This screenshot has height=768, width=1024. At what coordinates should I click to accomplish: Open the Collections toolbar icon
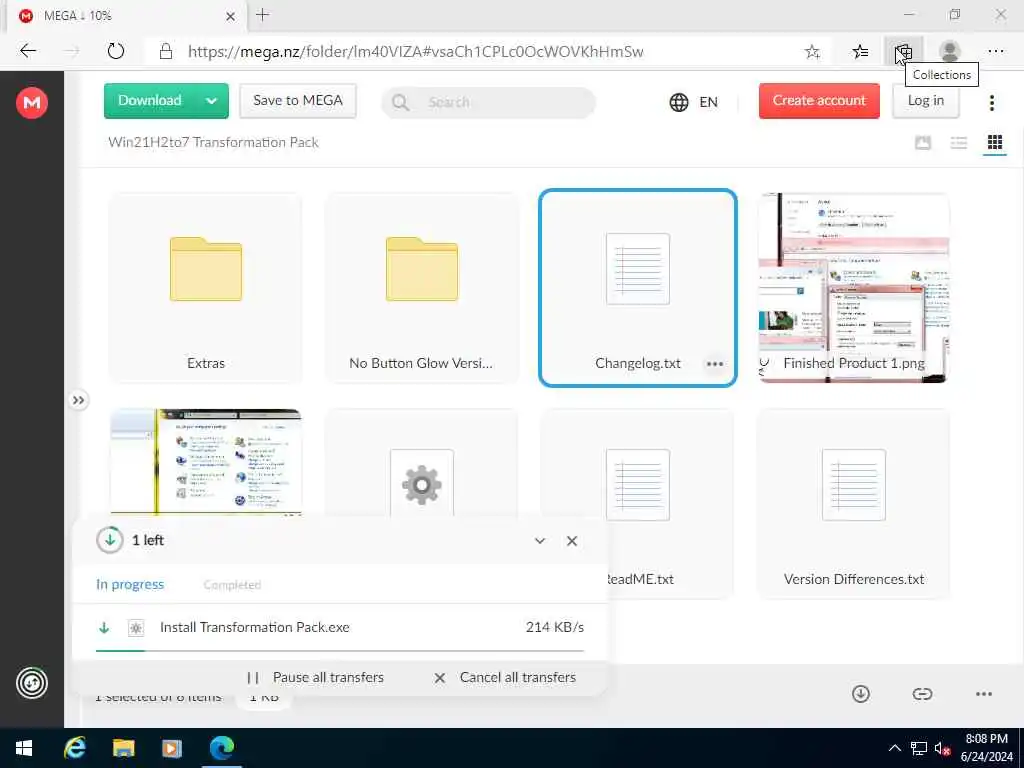[903, 52]
